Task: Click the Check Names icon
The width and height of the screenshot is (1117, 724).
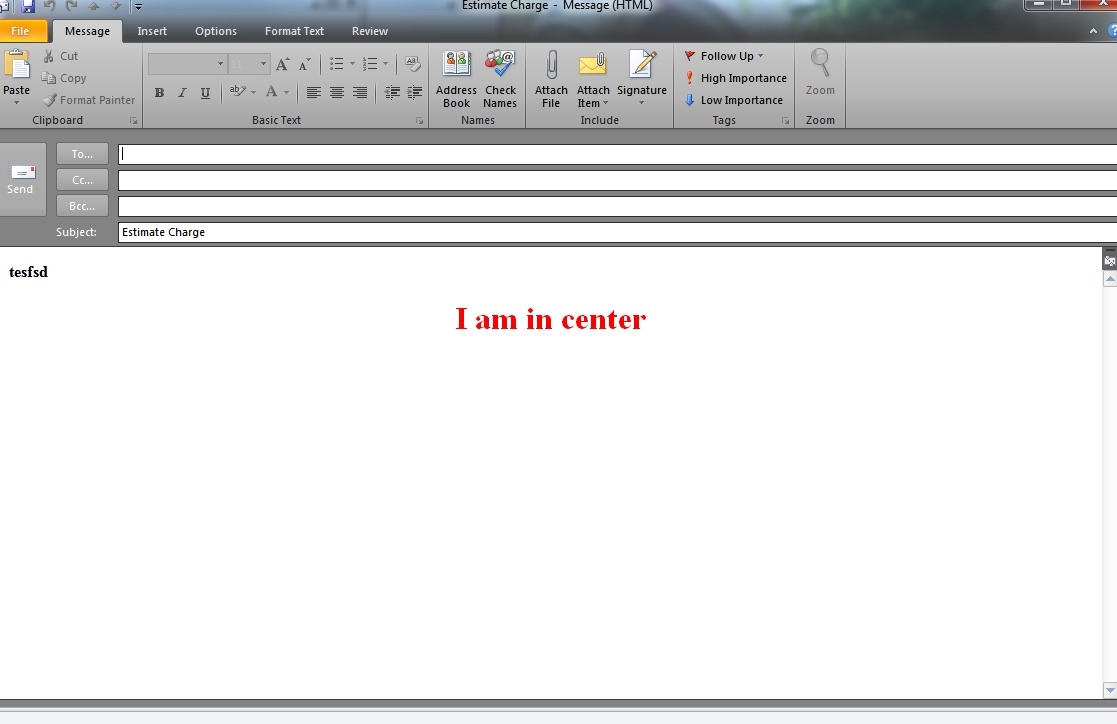Action: (500, 67)
